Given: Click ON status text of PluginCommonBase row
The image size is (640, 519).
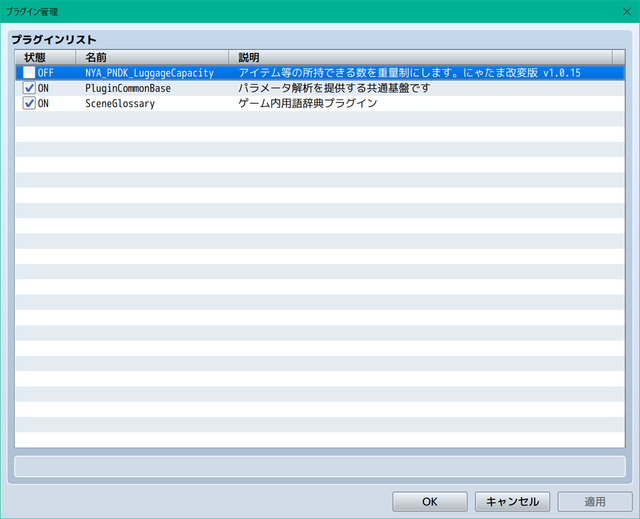Looking at the screenshot, I should [43, 88].
